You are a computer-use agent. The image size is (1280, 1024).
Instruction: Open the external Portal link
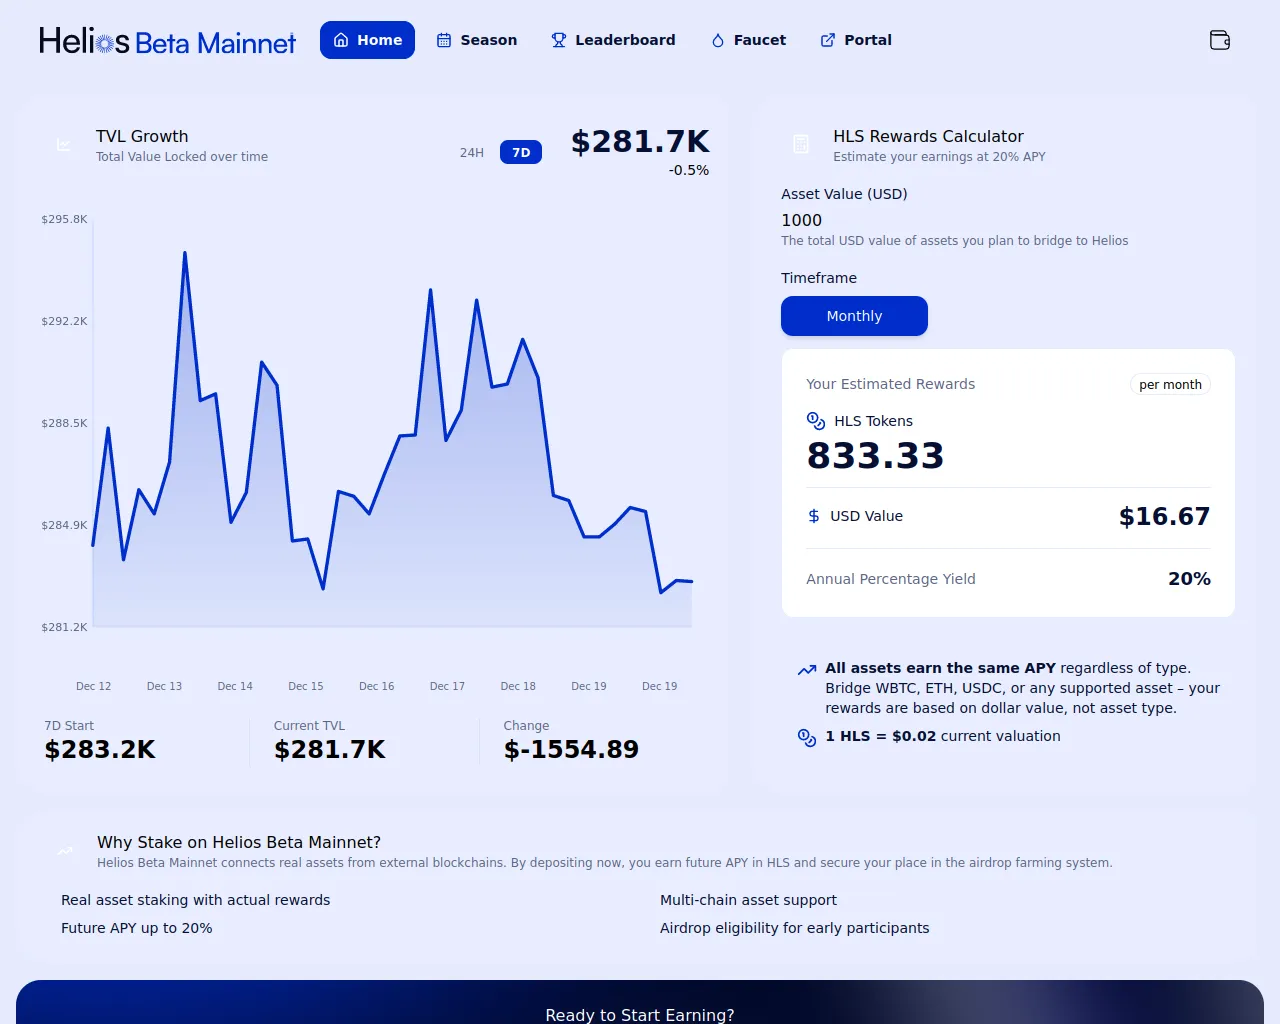coord(856,40)
